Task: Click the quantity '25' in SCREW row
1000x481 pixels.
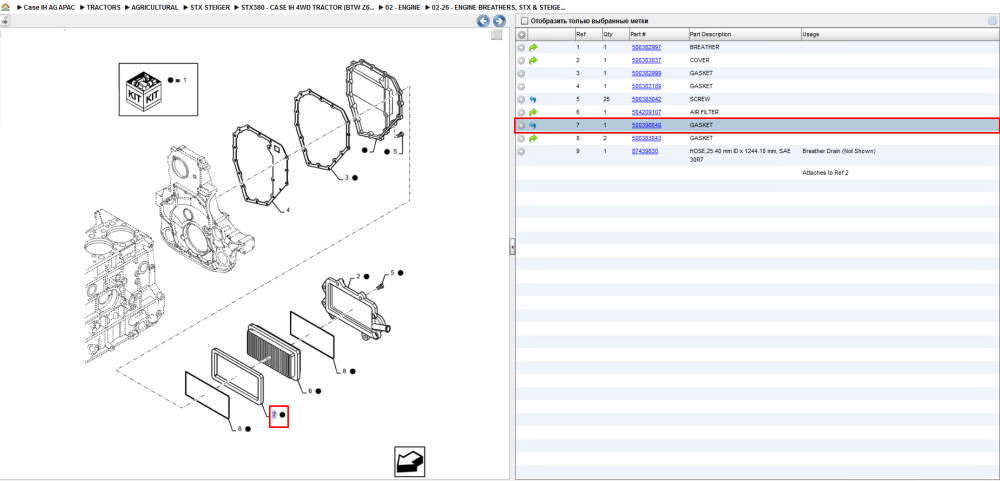Action: coord(607,100)
